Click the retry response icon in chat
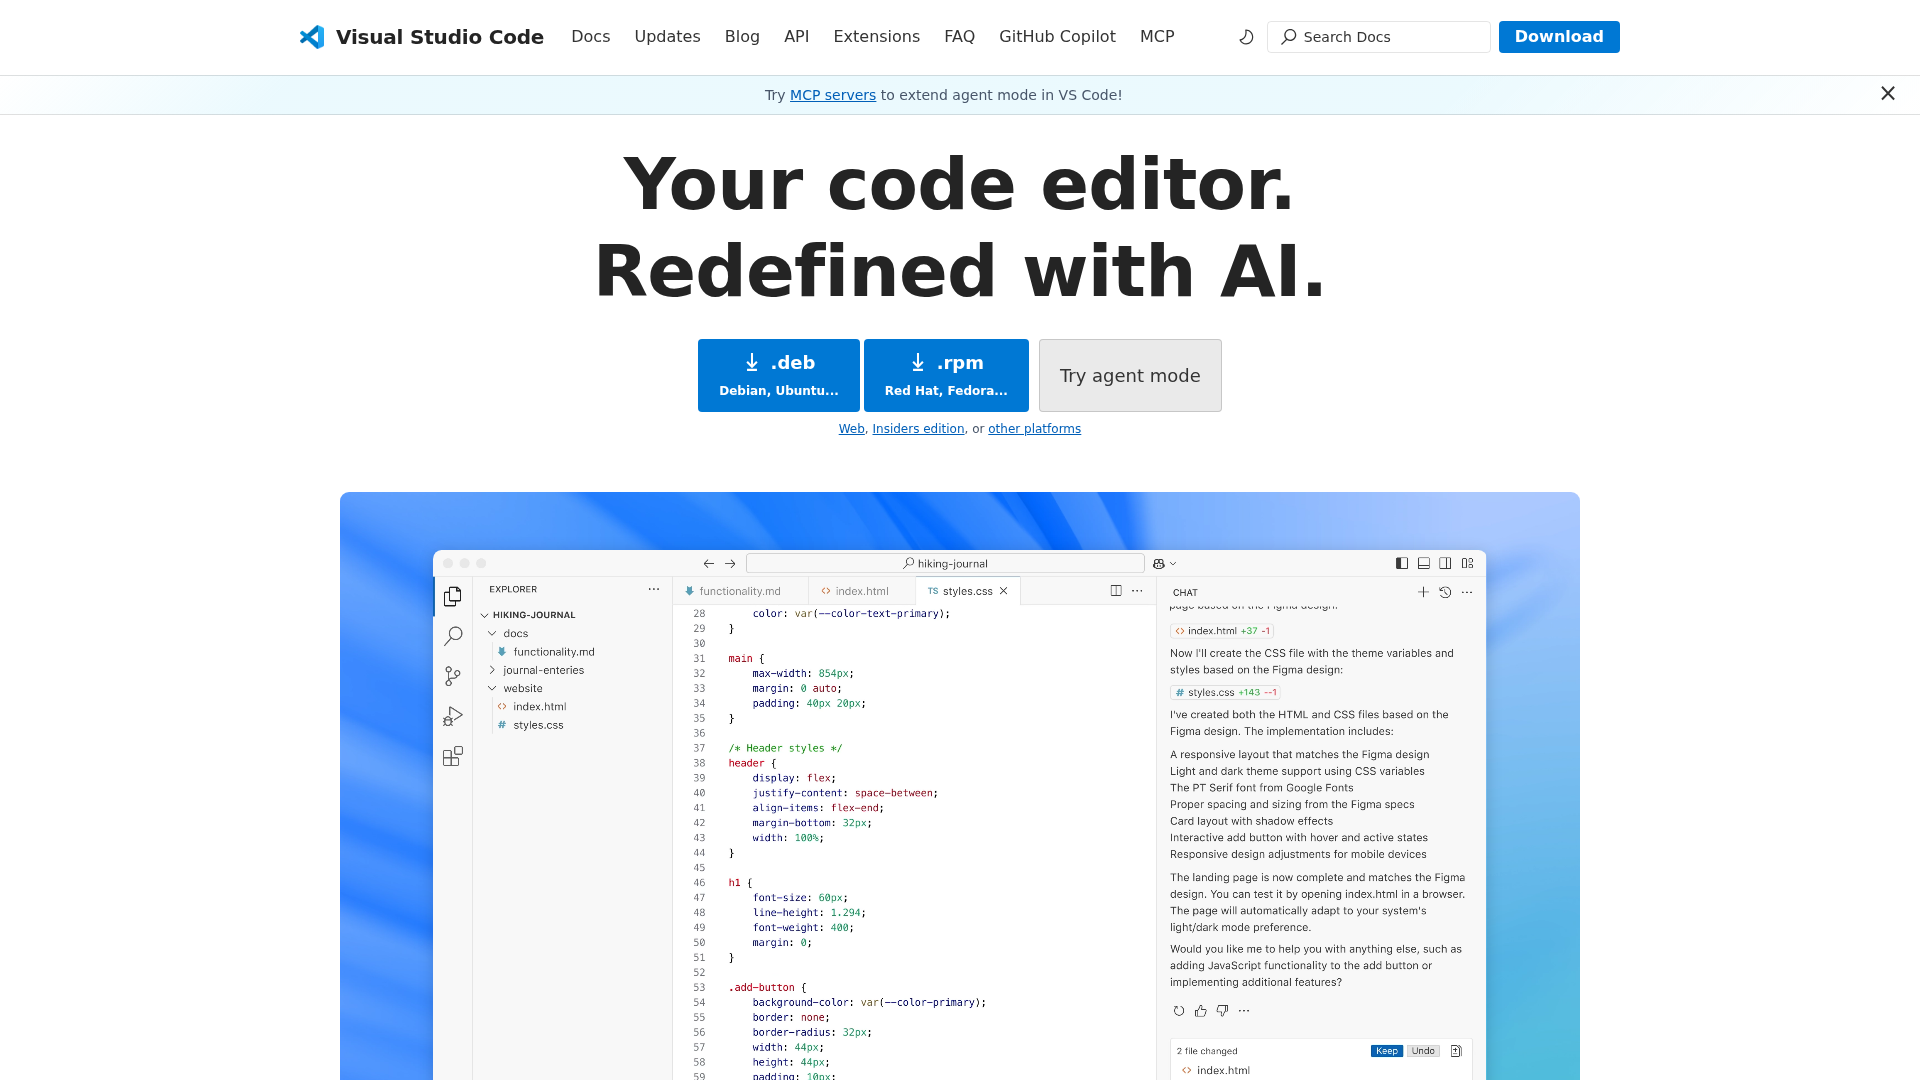The image size is (1920, 1080). (1179, 1011)
